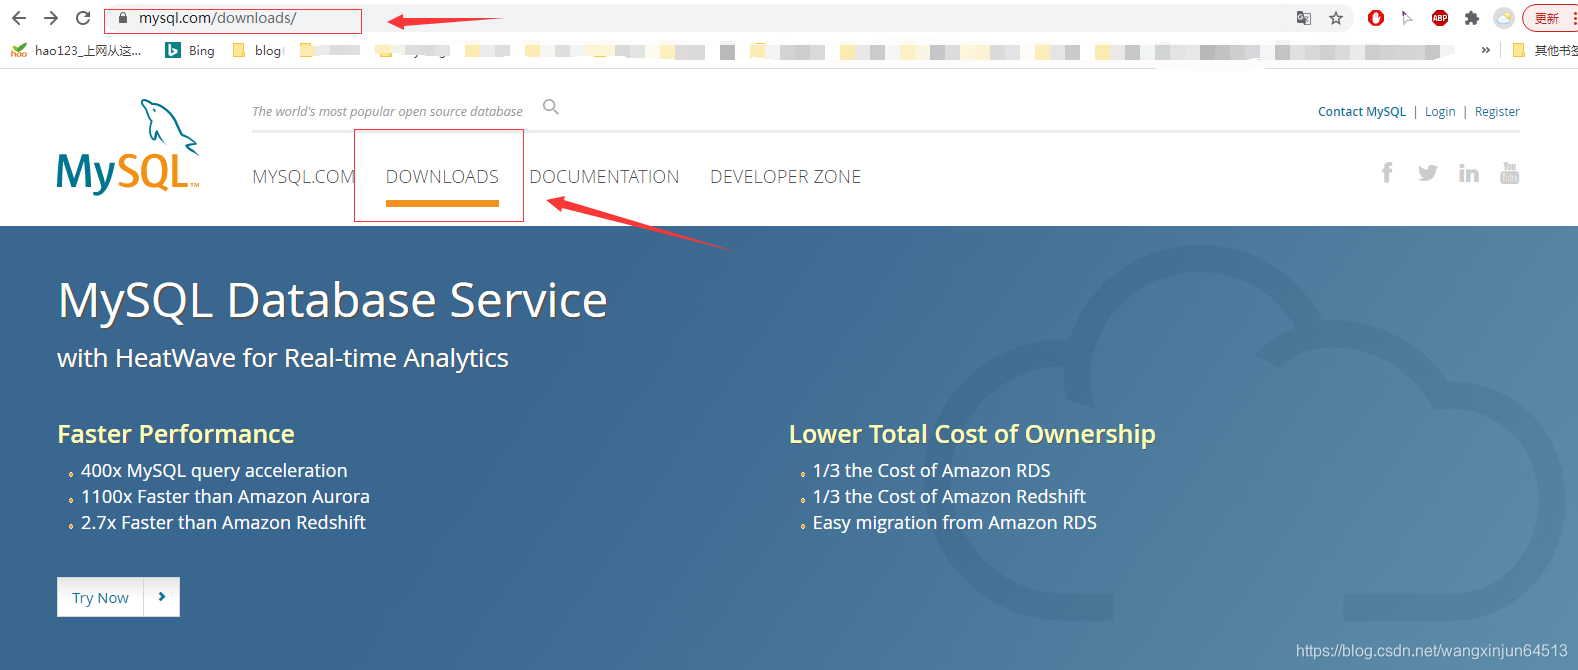The image size is (1578, 670).
Task: Select the DOWNLOADS tab
Action: point(442,177)
